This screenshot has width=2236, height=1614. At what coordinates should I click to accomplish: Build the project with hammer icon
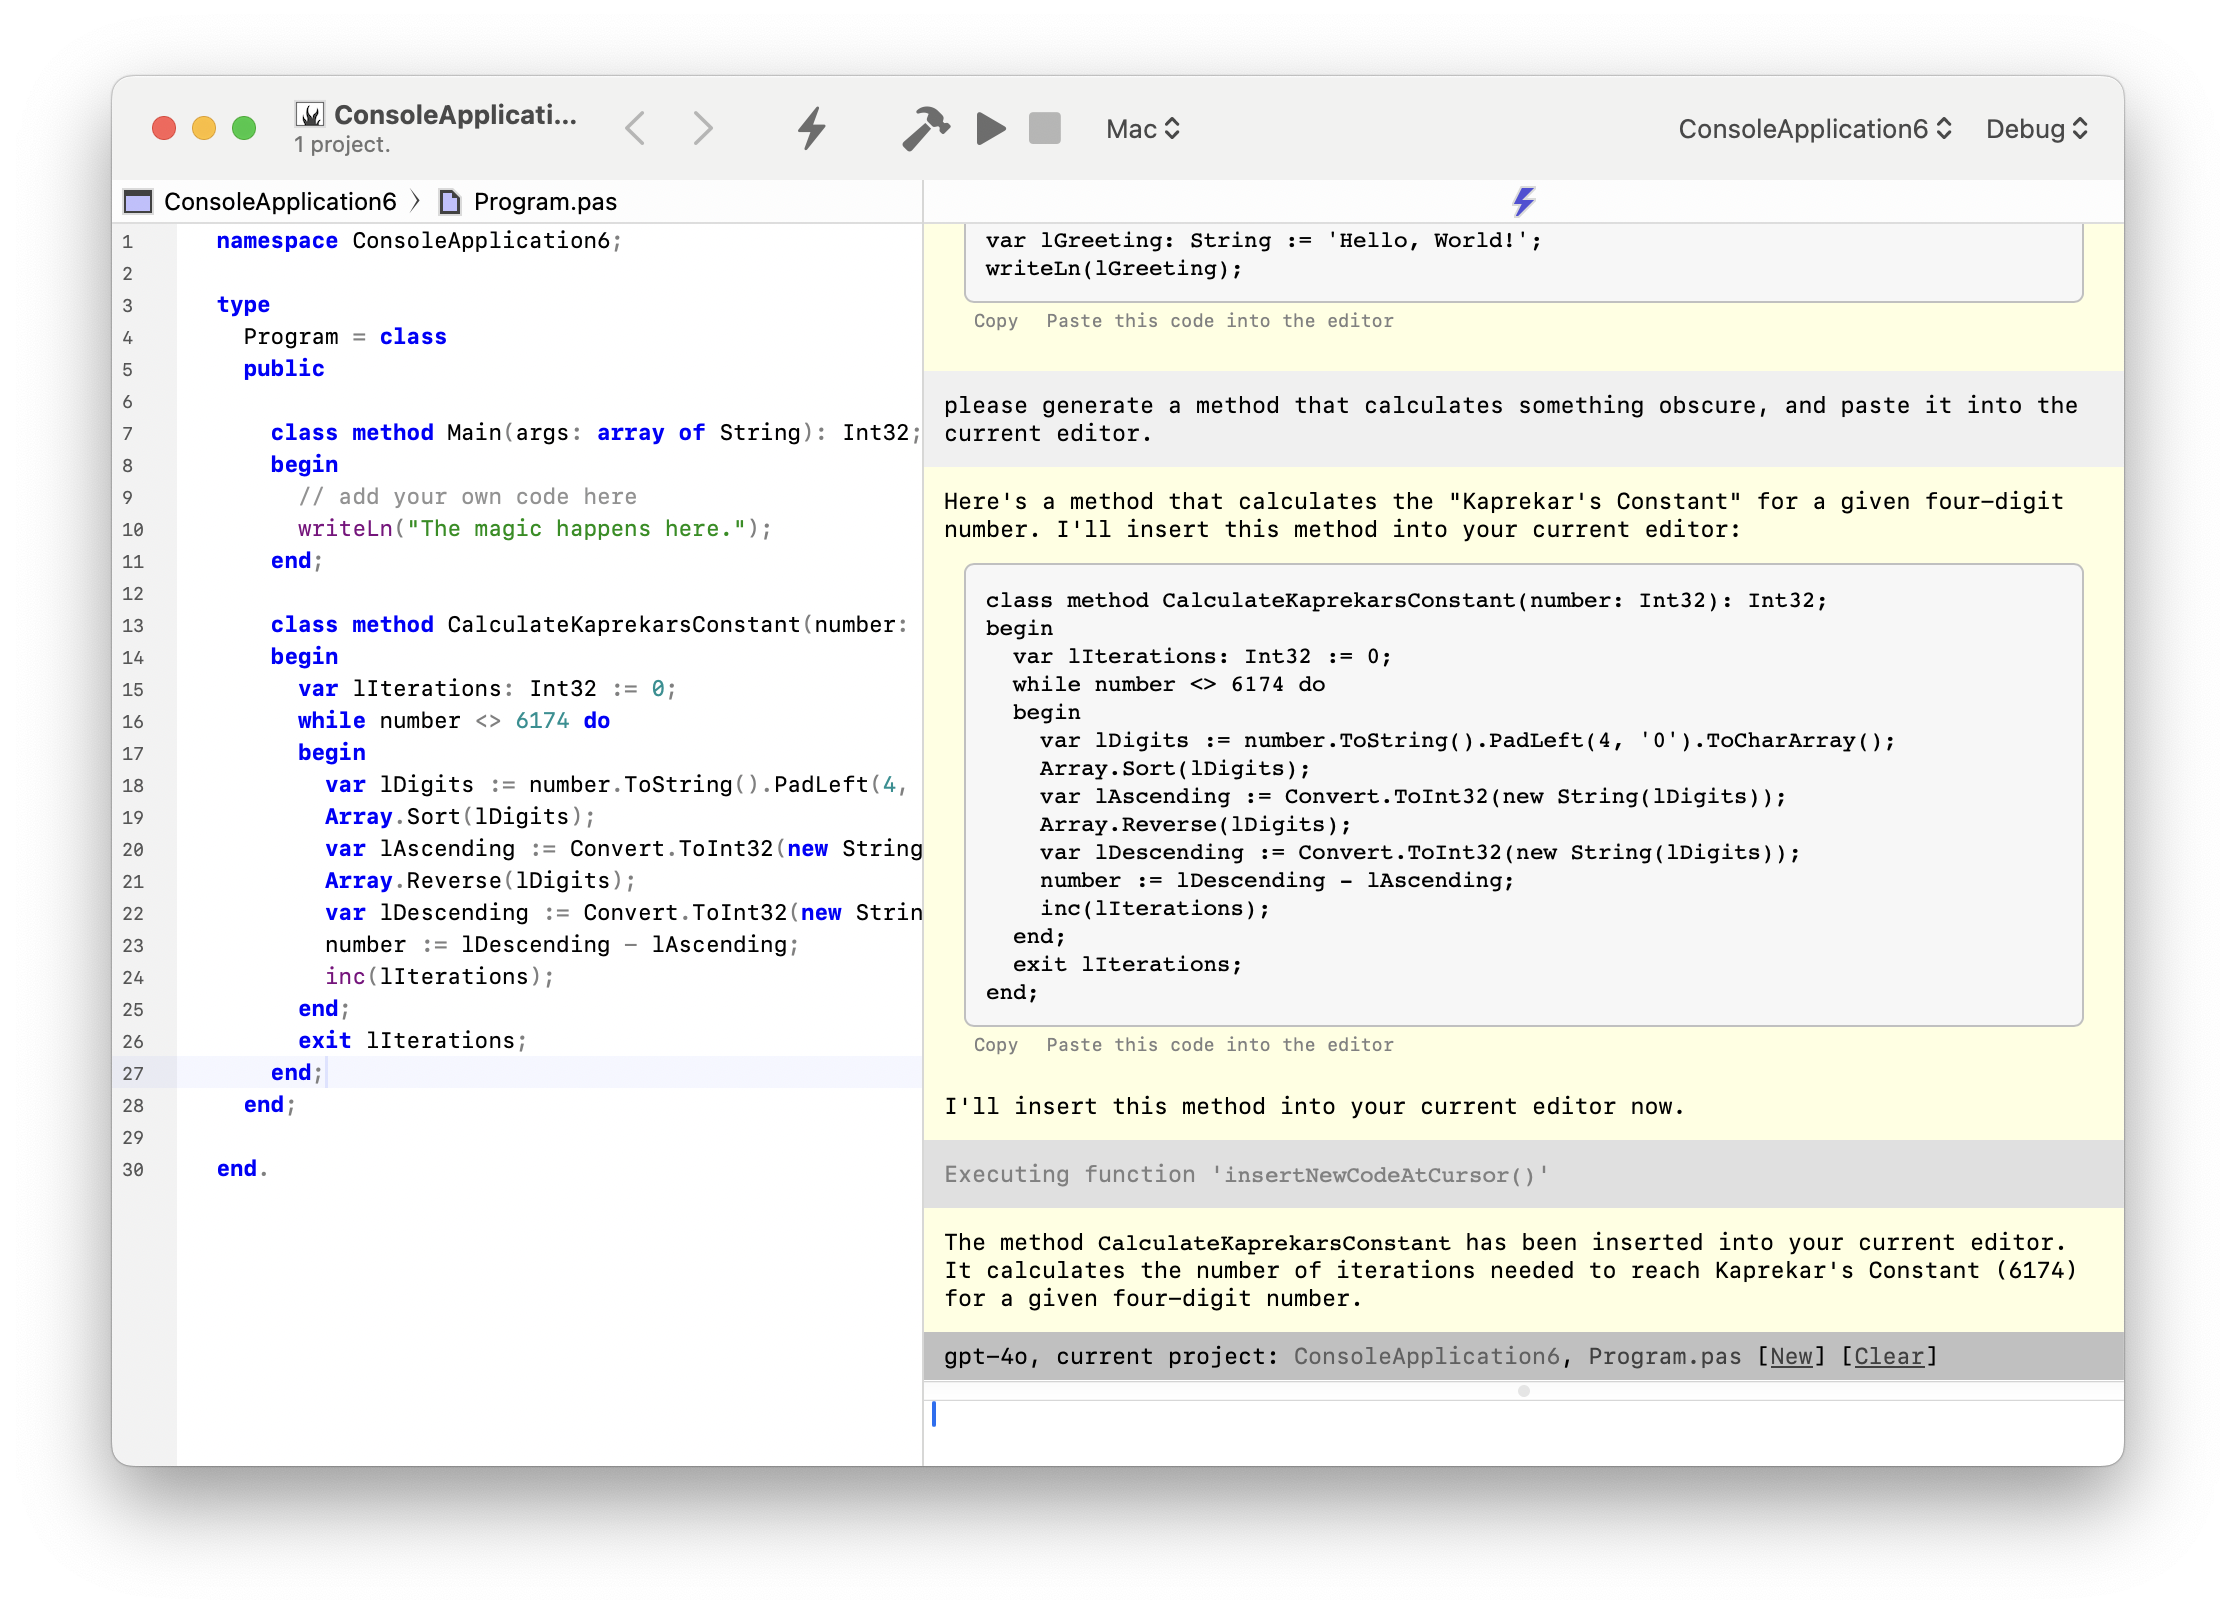926,129
